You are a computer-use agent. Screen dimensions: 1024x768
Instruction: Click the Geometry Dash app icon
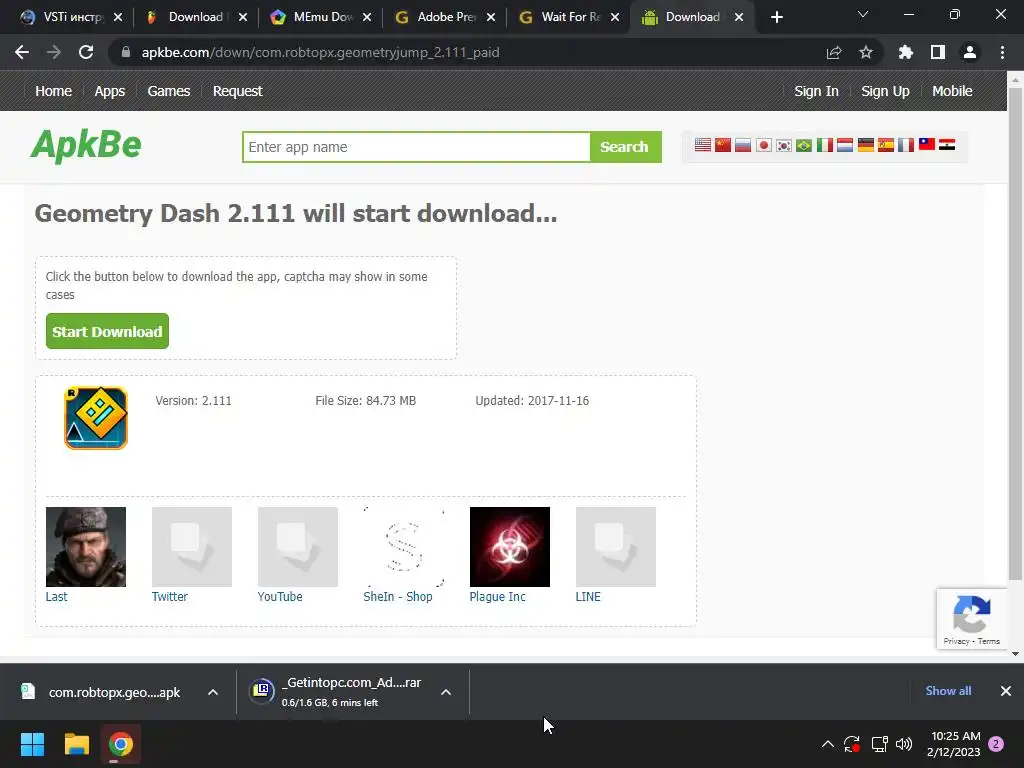[x=96, y=418]
